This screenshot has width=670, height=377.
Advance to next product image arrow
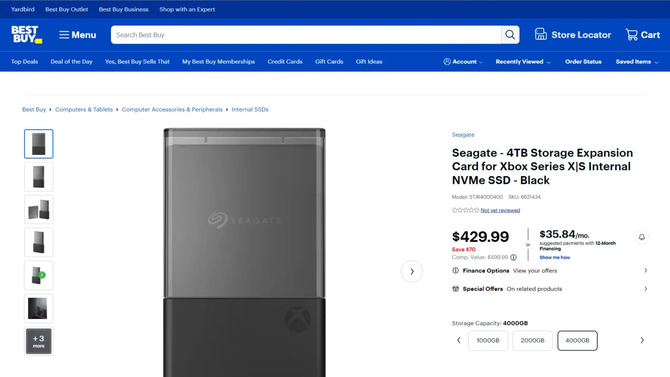pyautogui.click(x=412, y=271)
